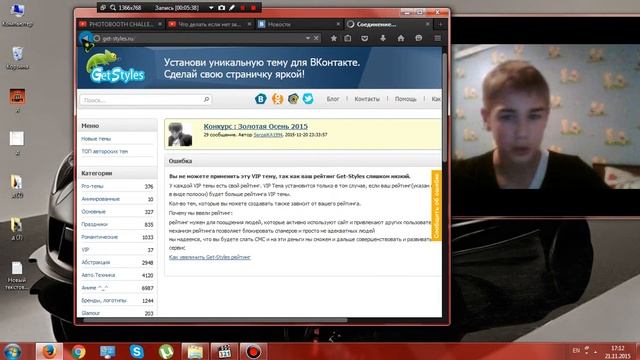The image size is (640, 360).
Task: Open the Firefox hamburger menu
Action: (x=437, y=38)
